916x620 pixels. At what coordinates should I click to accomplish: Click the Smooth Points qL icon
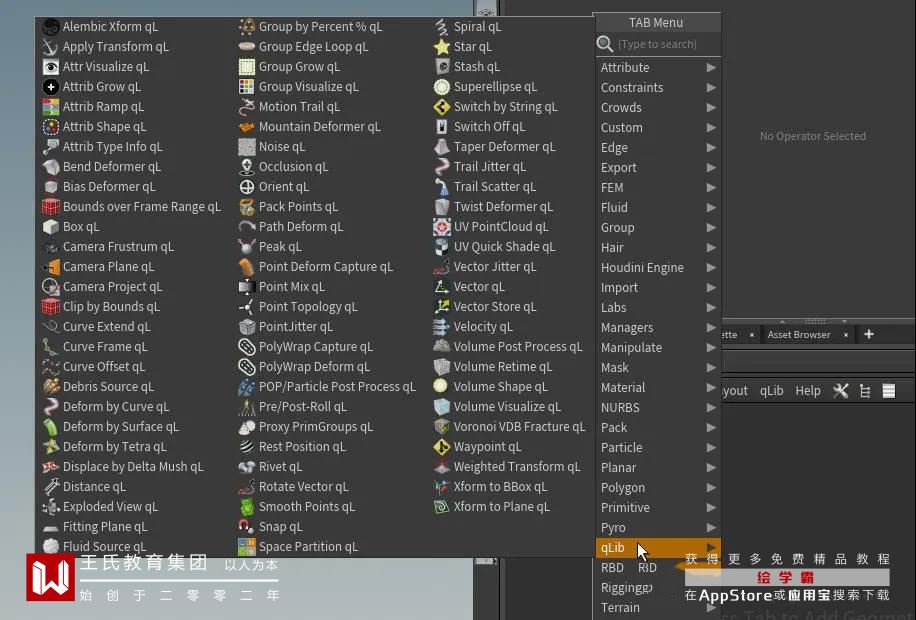[247, 507]
